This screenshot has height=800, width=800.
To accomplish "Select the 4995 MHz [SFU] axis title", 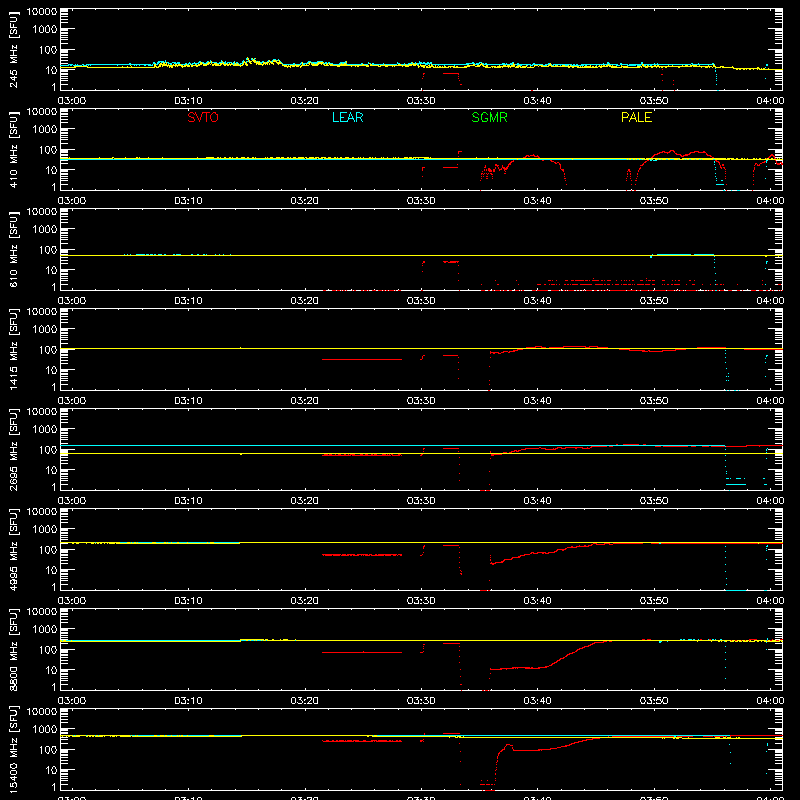I will tap(14, 549).
